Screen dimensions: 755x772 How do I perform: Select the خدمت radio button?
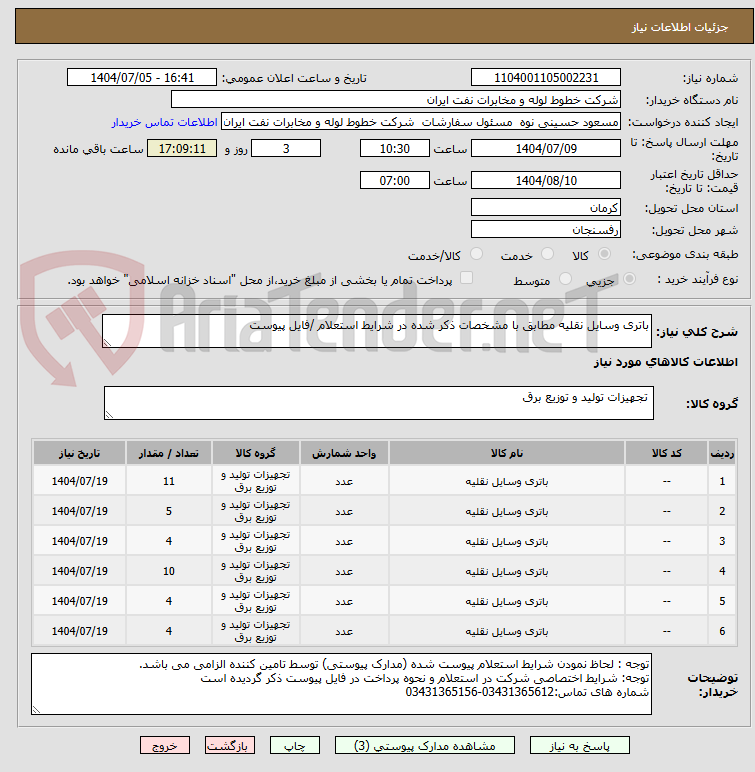coord(547,254)
